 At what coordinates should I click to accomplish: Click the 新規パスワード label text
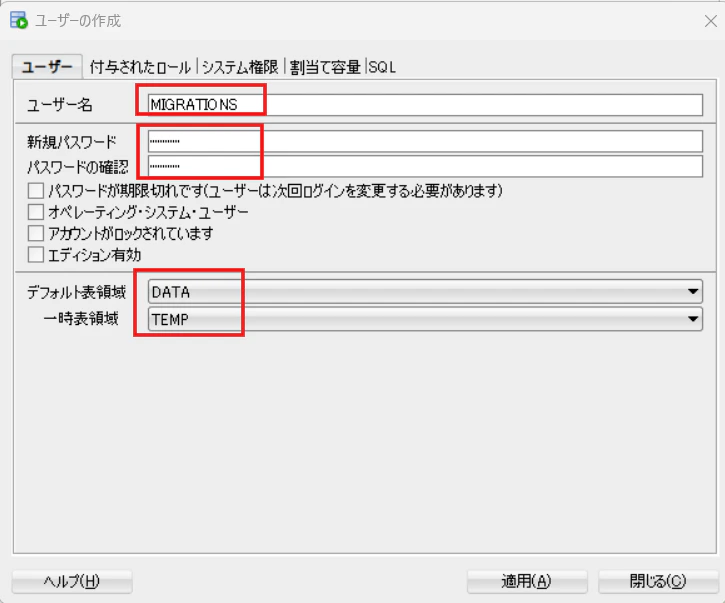pos(72,142)
